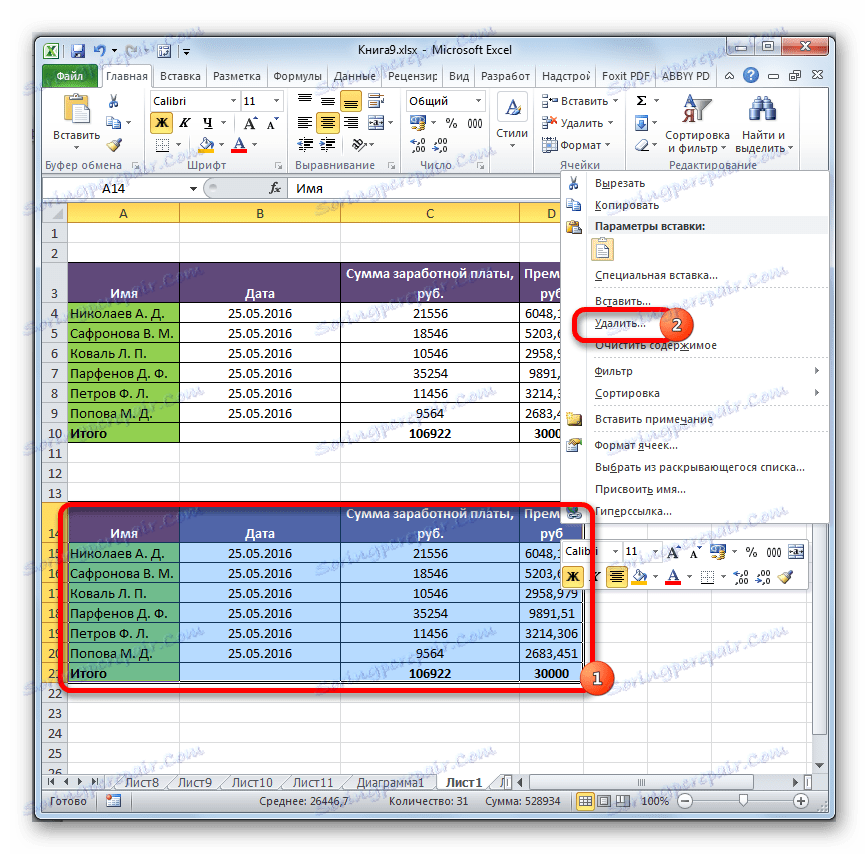Cut selection with ribbon scissors icon
Screen dimensions: 868x854
pyautogui.click(x=113, y=101)
